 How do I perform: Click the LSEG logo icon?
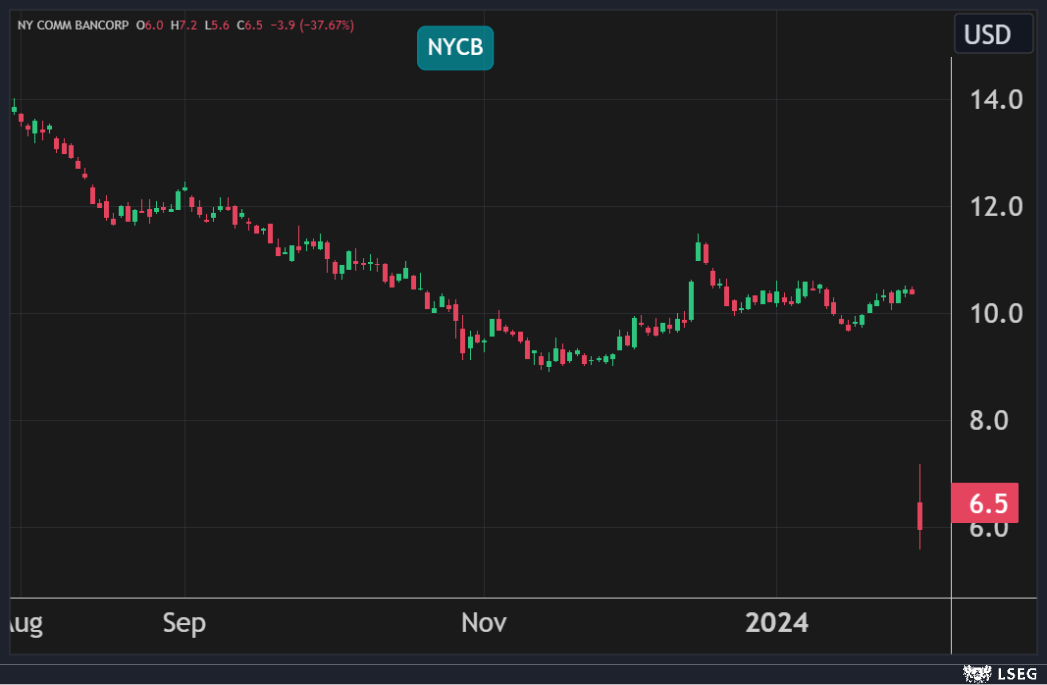point(977,674)
